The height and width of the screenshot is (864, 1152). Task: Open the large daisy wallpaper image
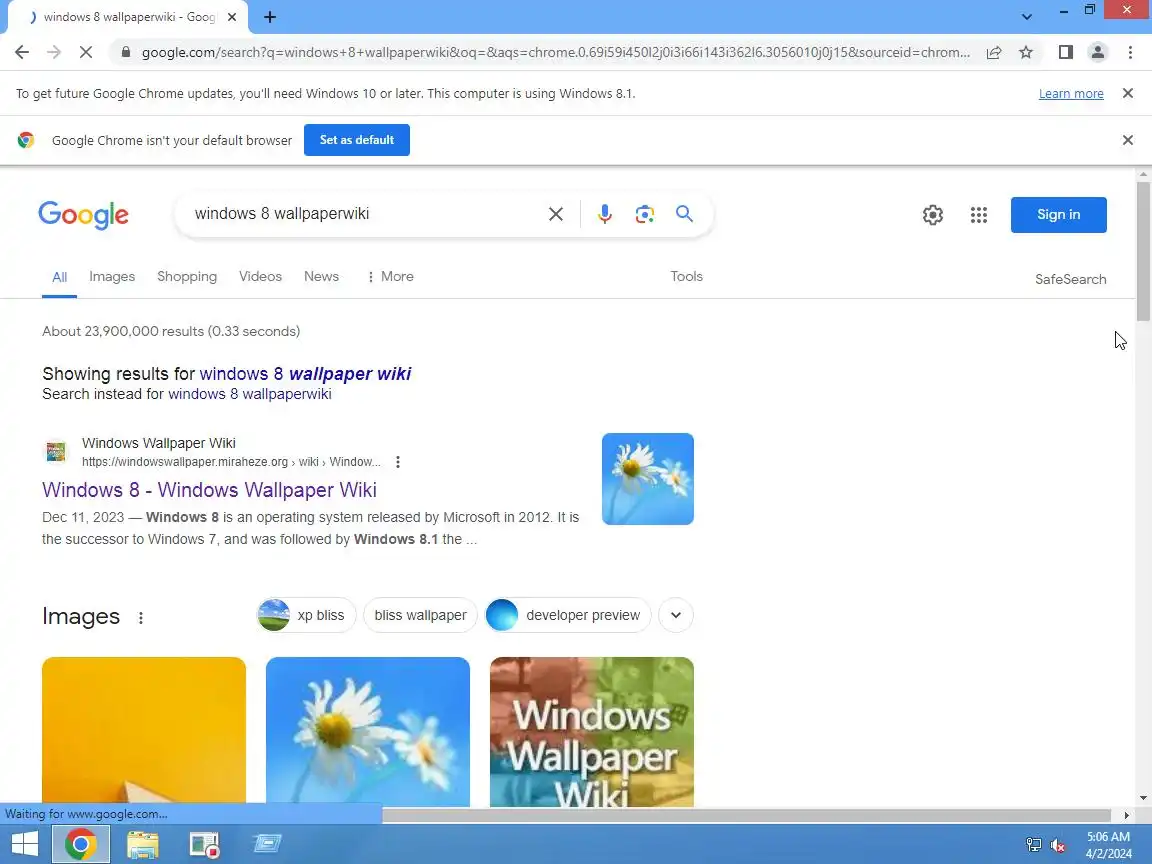pos(367,731)
